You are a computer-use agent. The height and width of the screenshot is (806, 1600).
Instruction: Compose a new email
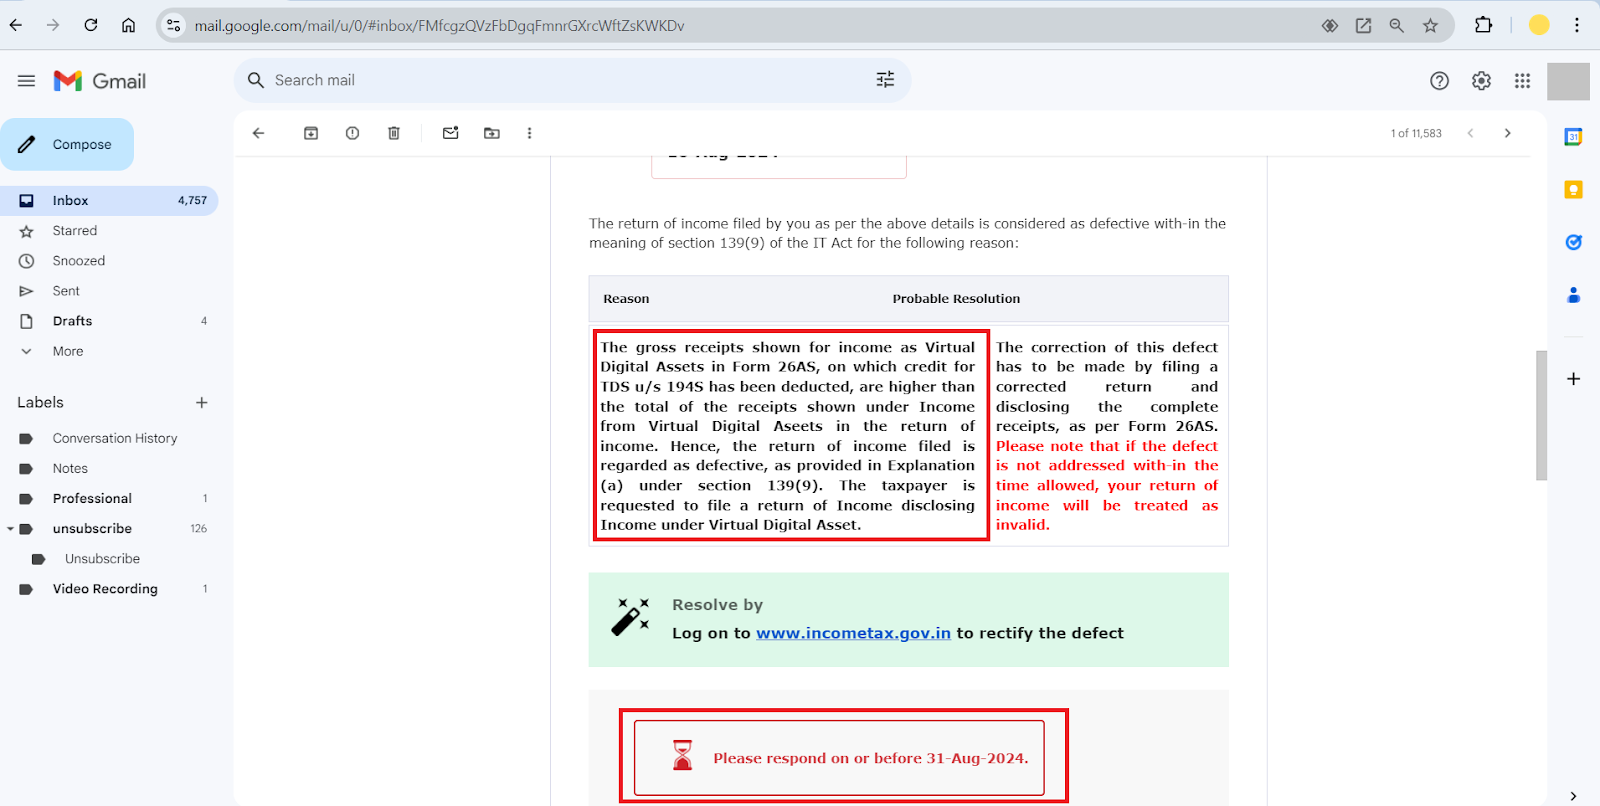point(67,144)
